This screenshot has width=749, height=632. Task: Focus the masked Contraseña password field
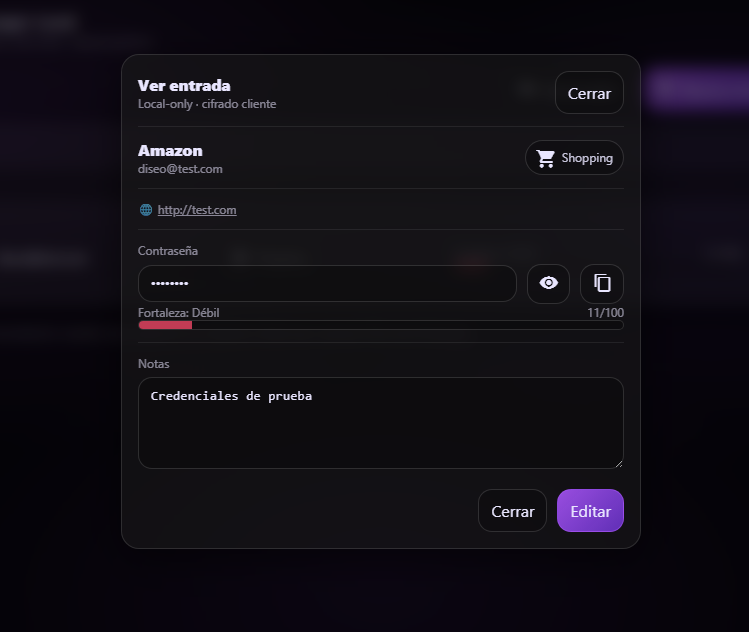(327, 283)
